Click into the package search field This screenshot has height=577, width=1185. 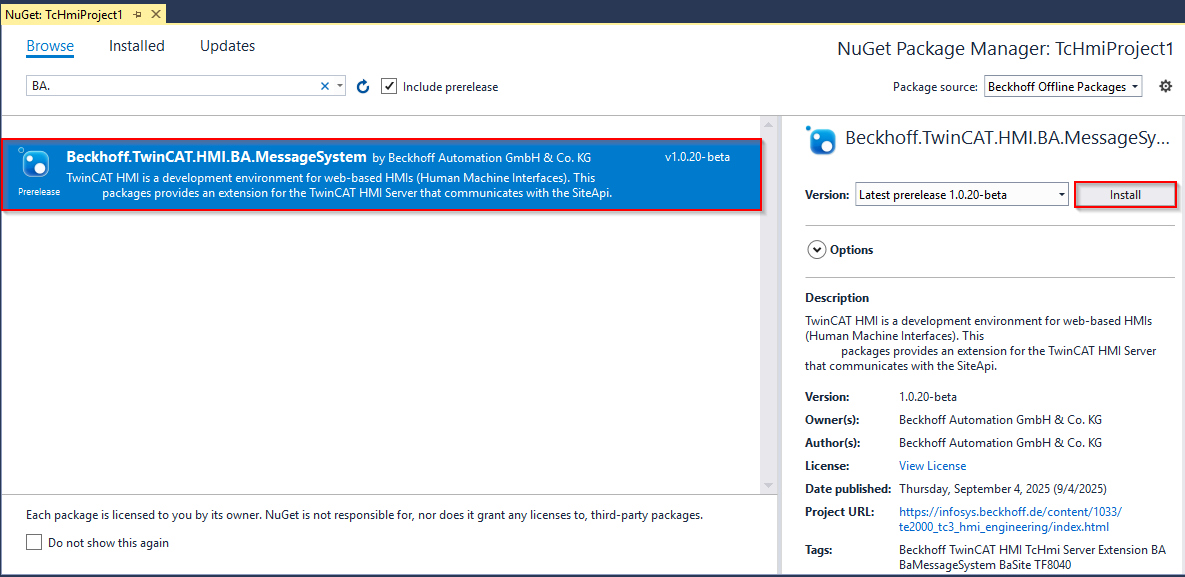pos(170,87)
